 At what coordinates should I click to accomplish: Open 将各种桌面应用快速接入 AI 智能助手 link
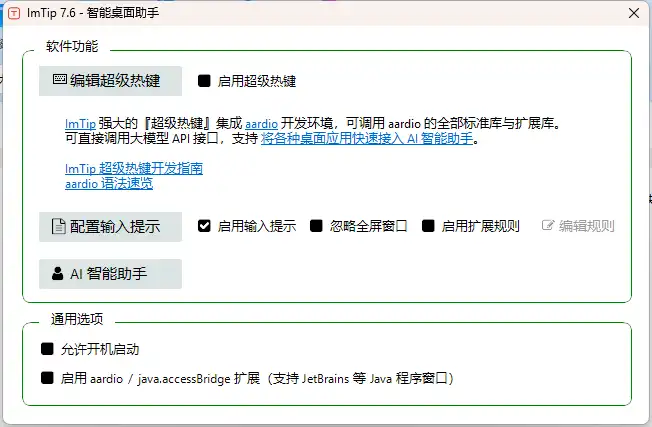click(x=367, y=138)
